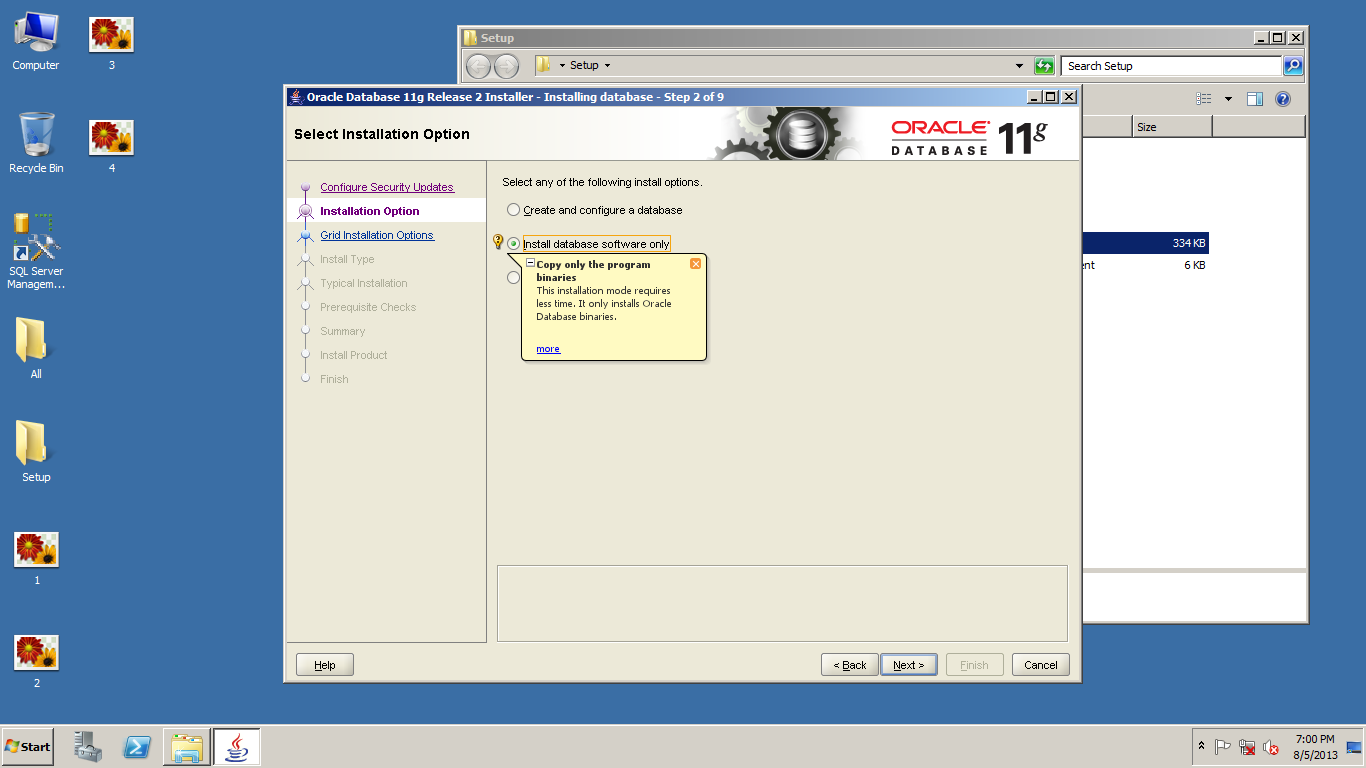Close the yellow tooltip with orange X

click(x=696, y=264)
